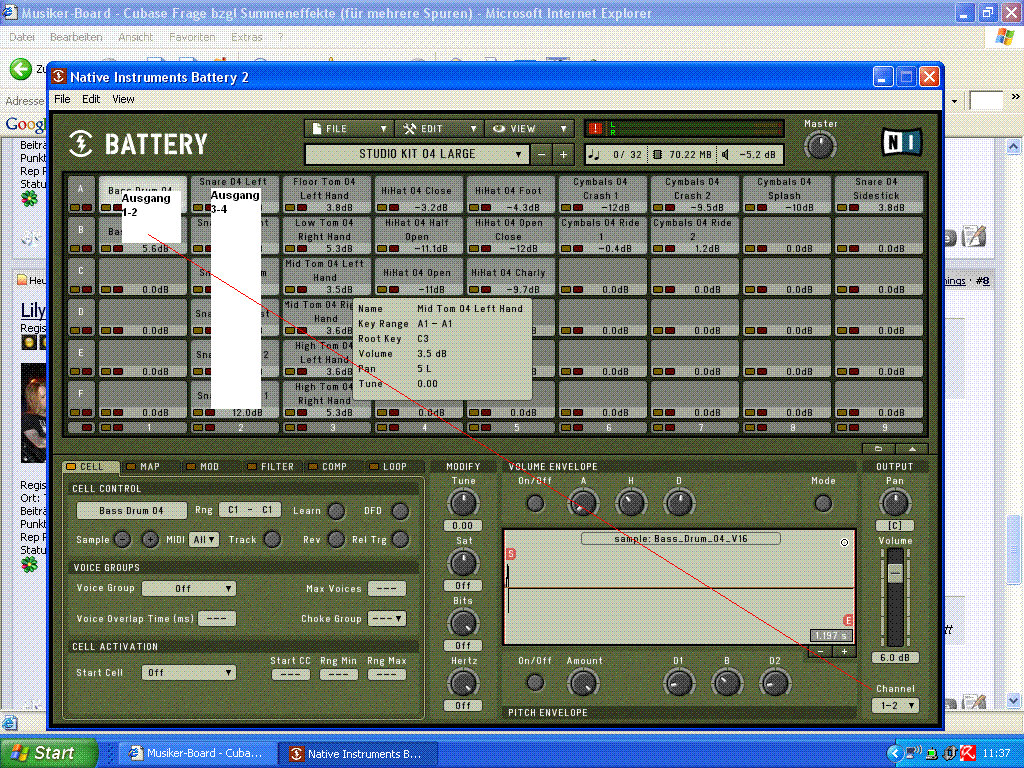Open the Choke Group dropdown
Image resolution: width=1024 pixels, height=768 pixels.
click(x=387, y=618)
